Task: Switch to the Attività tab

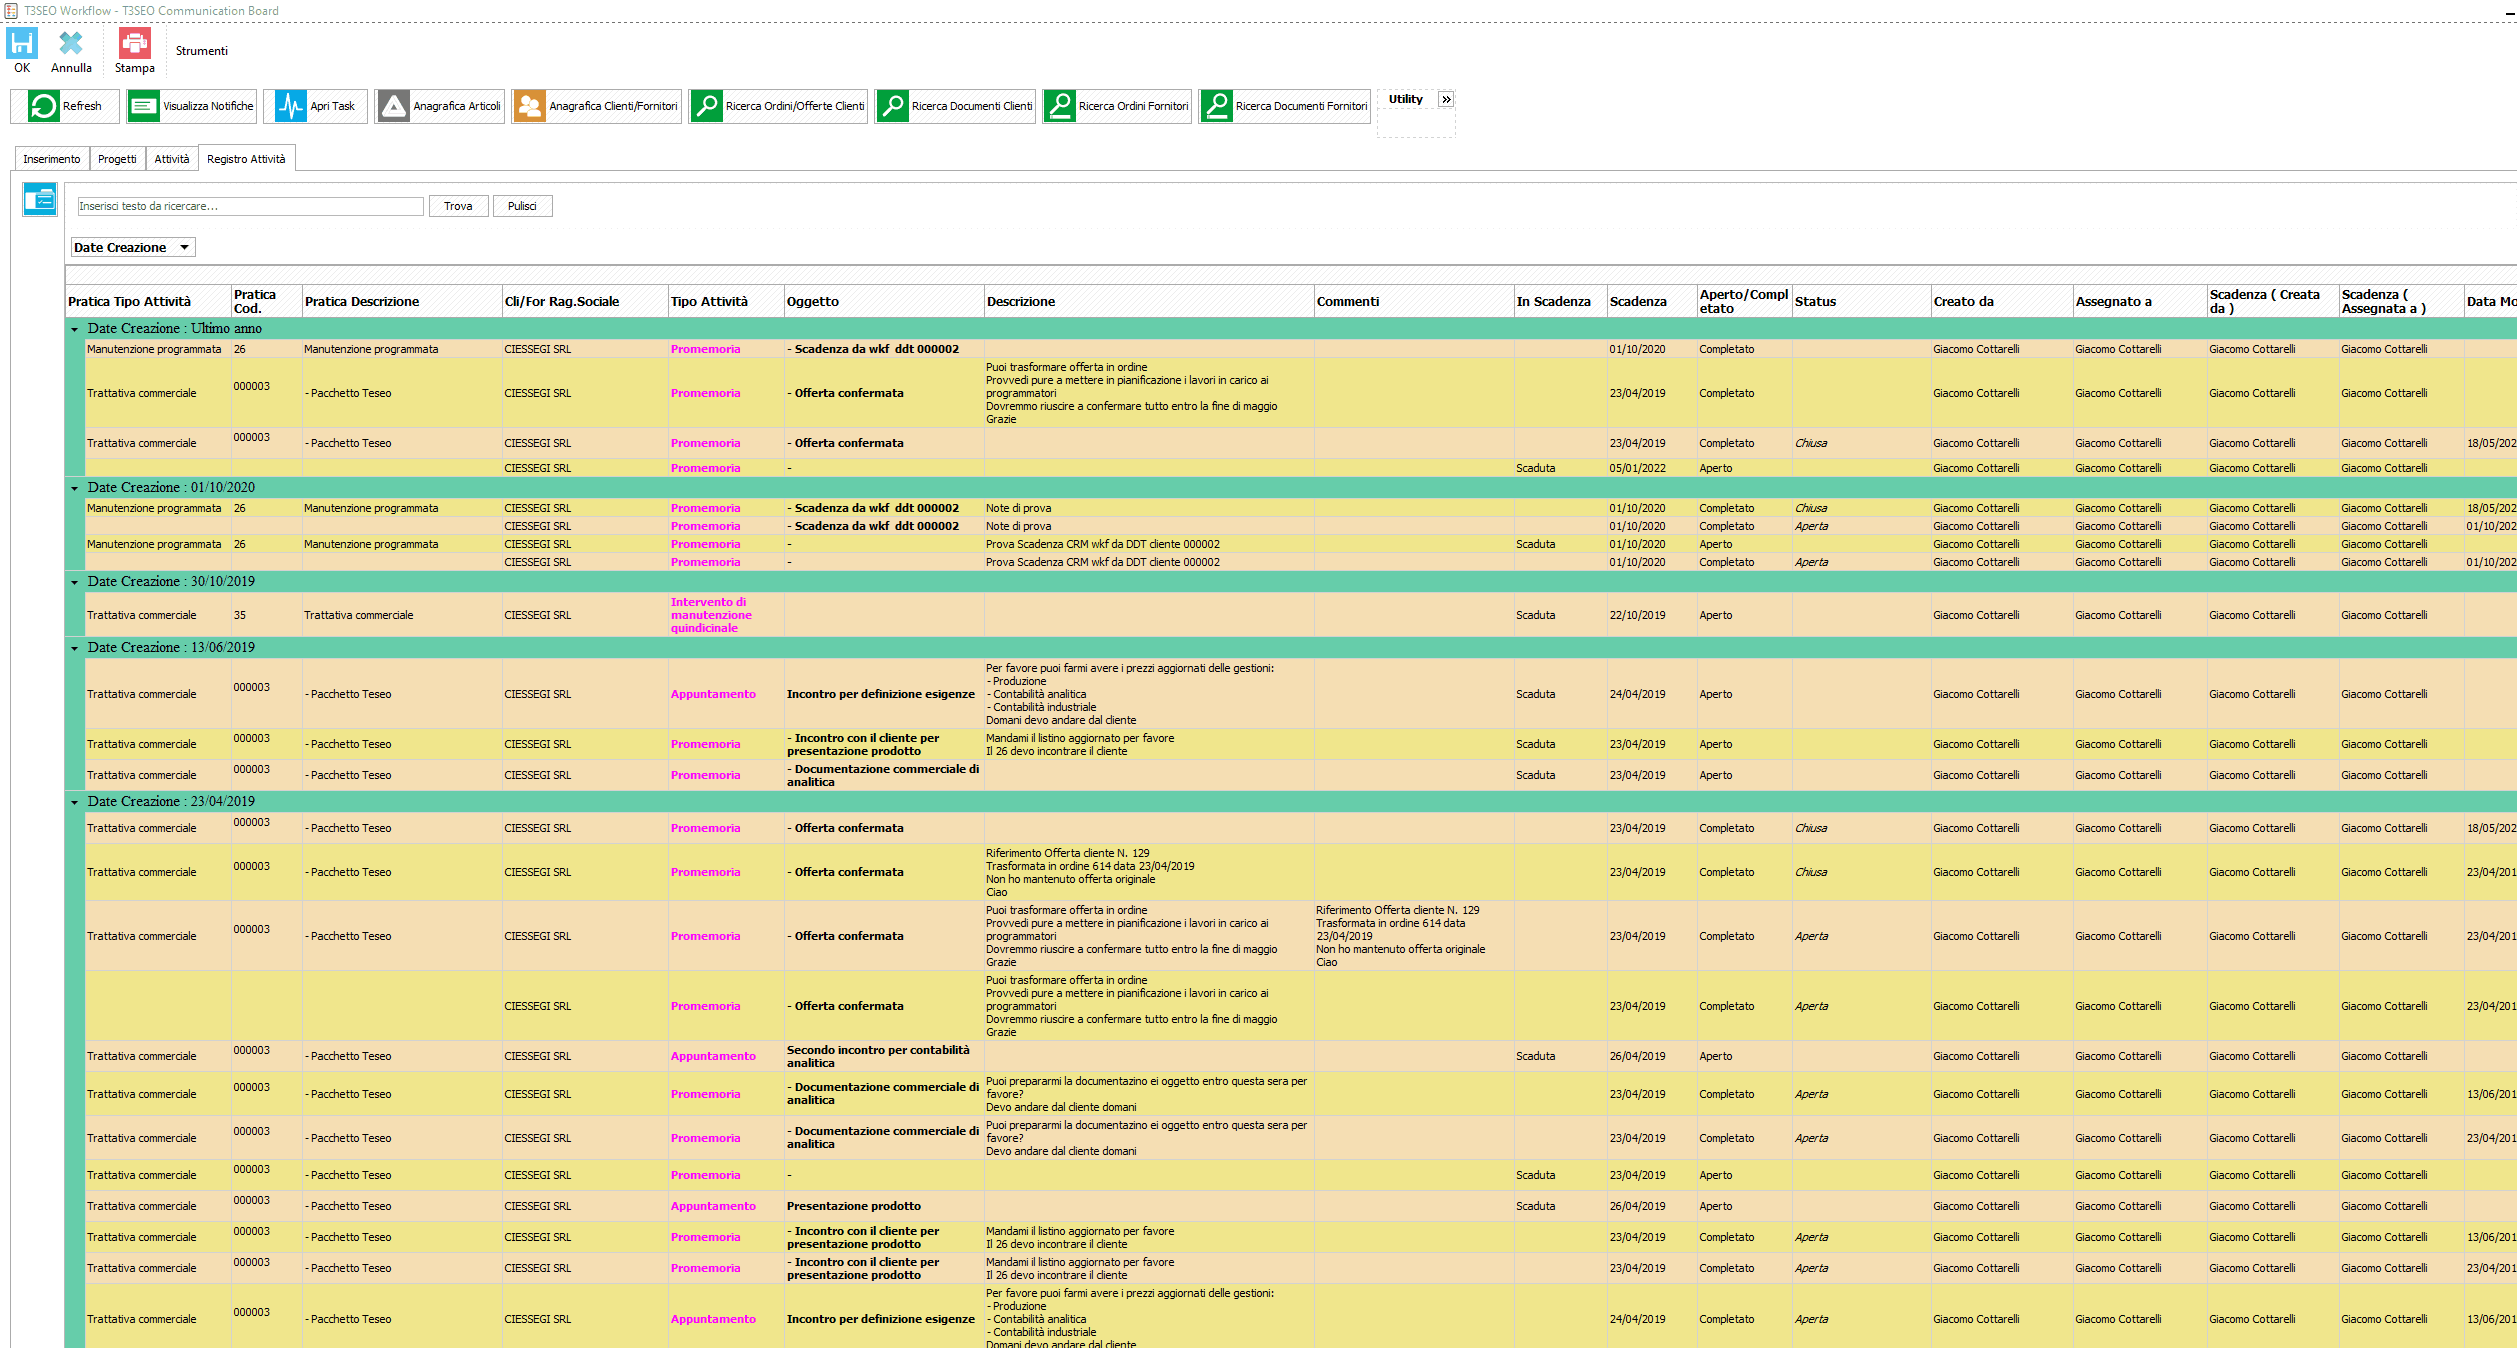Action: coord(172,159)
